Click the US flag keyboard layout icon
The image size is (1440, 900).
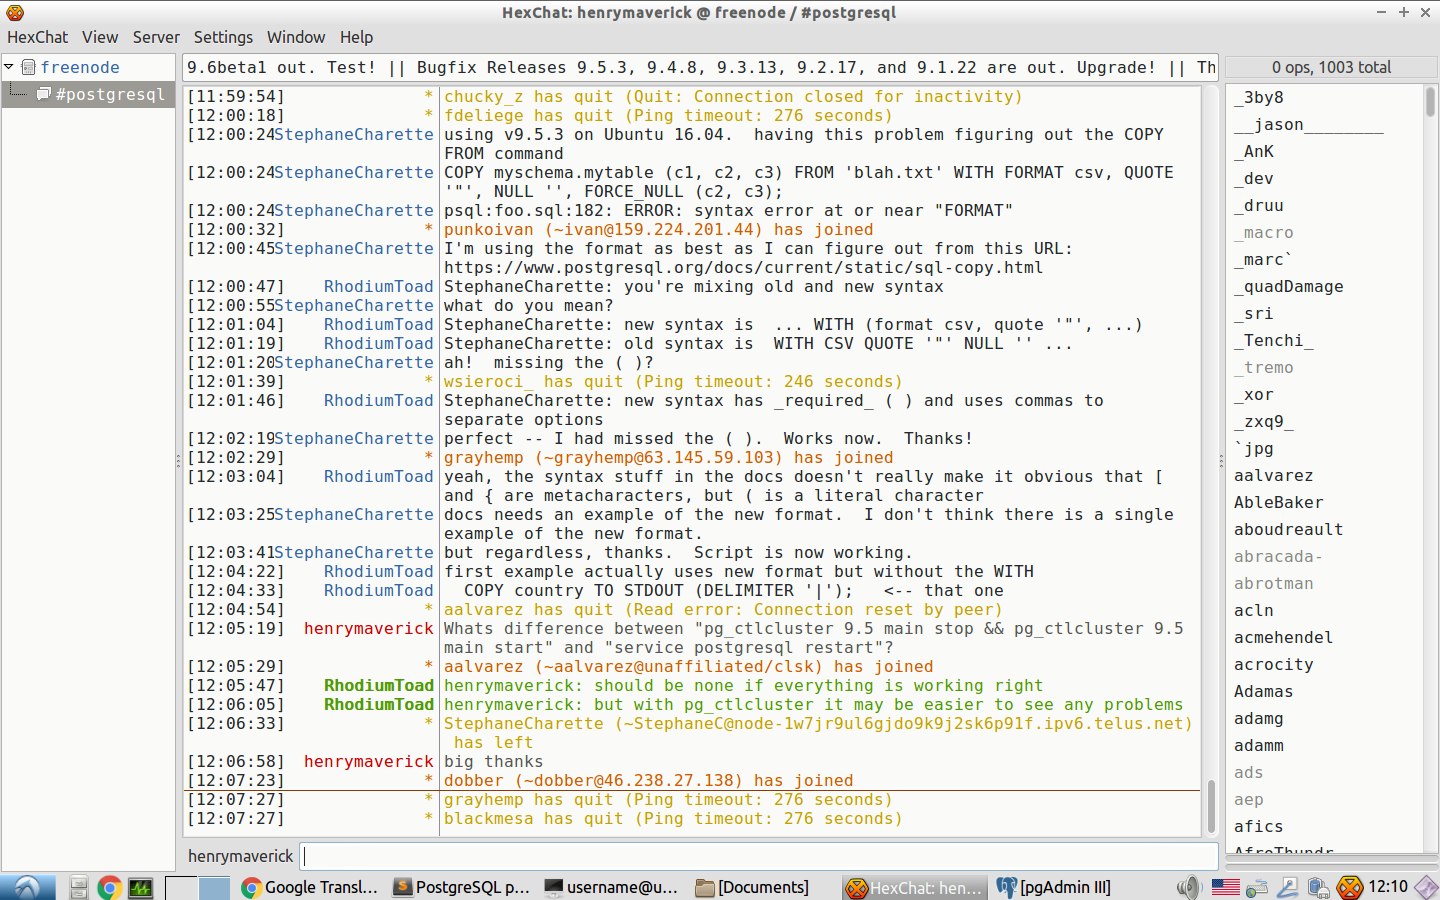coord(1225,887)
